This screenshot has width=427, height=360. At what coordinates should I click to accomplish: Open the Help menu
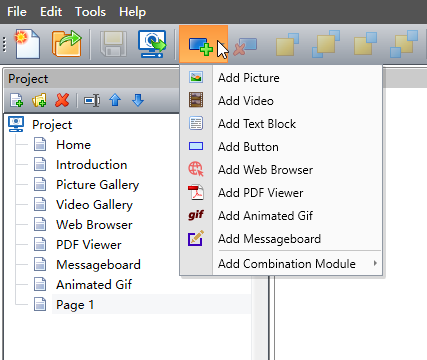point(132,12)
